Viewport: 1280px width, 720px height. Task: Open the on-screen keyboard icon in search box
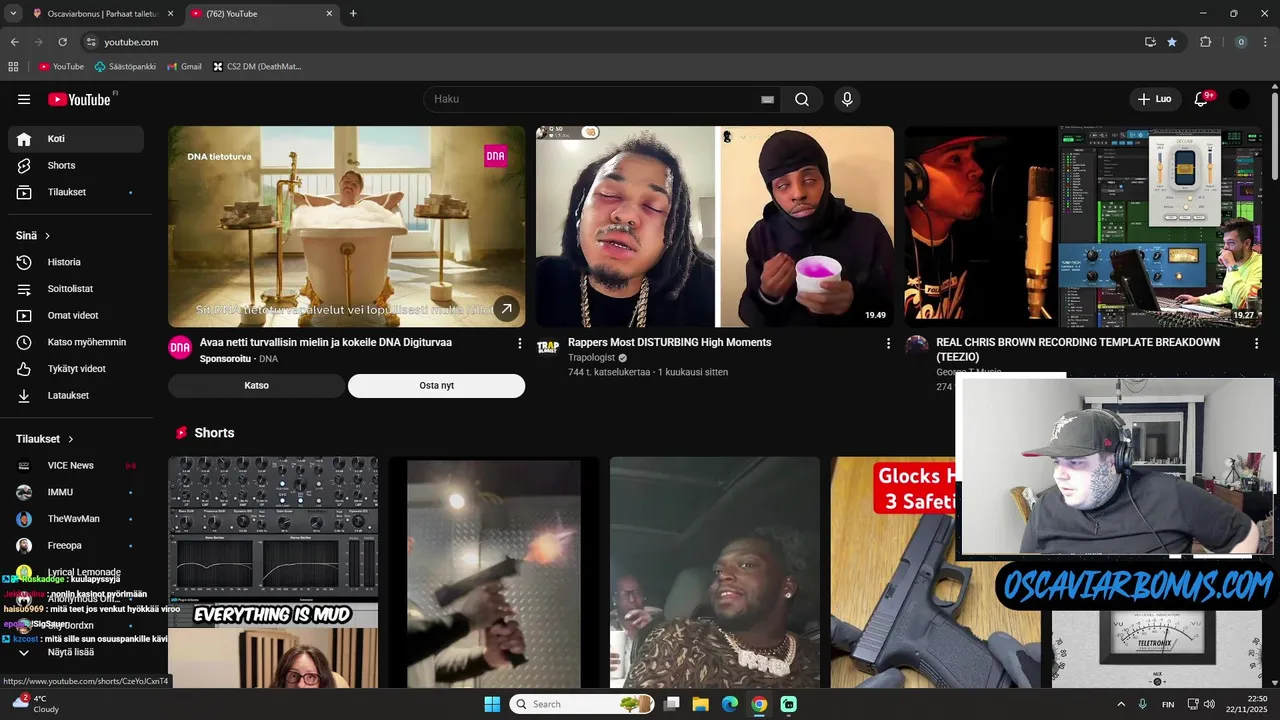coord(767,99)
